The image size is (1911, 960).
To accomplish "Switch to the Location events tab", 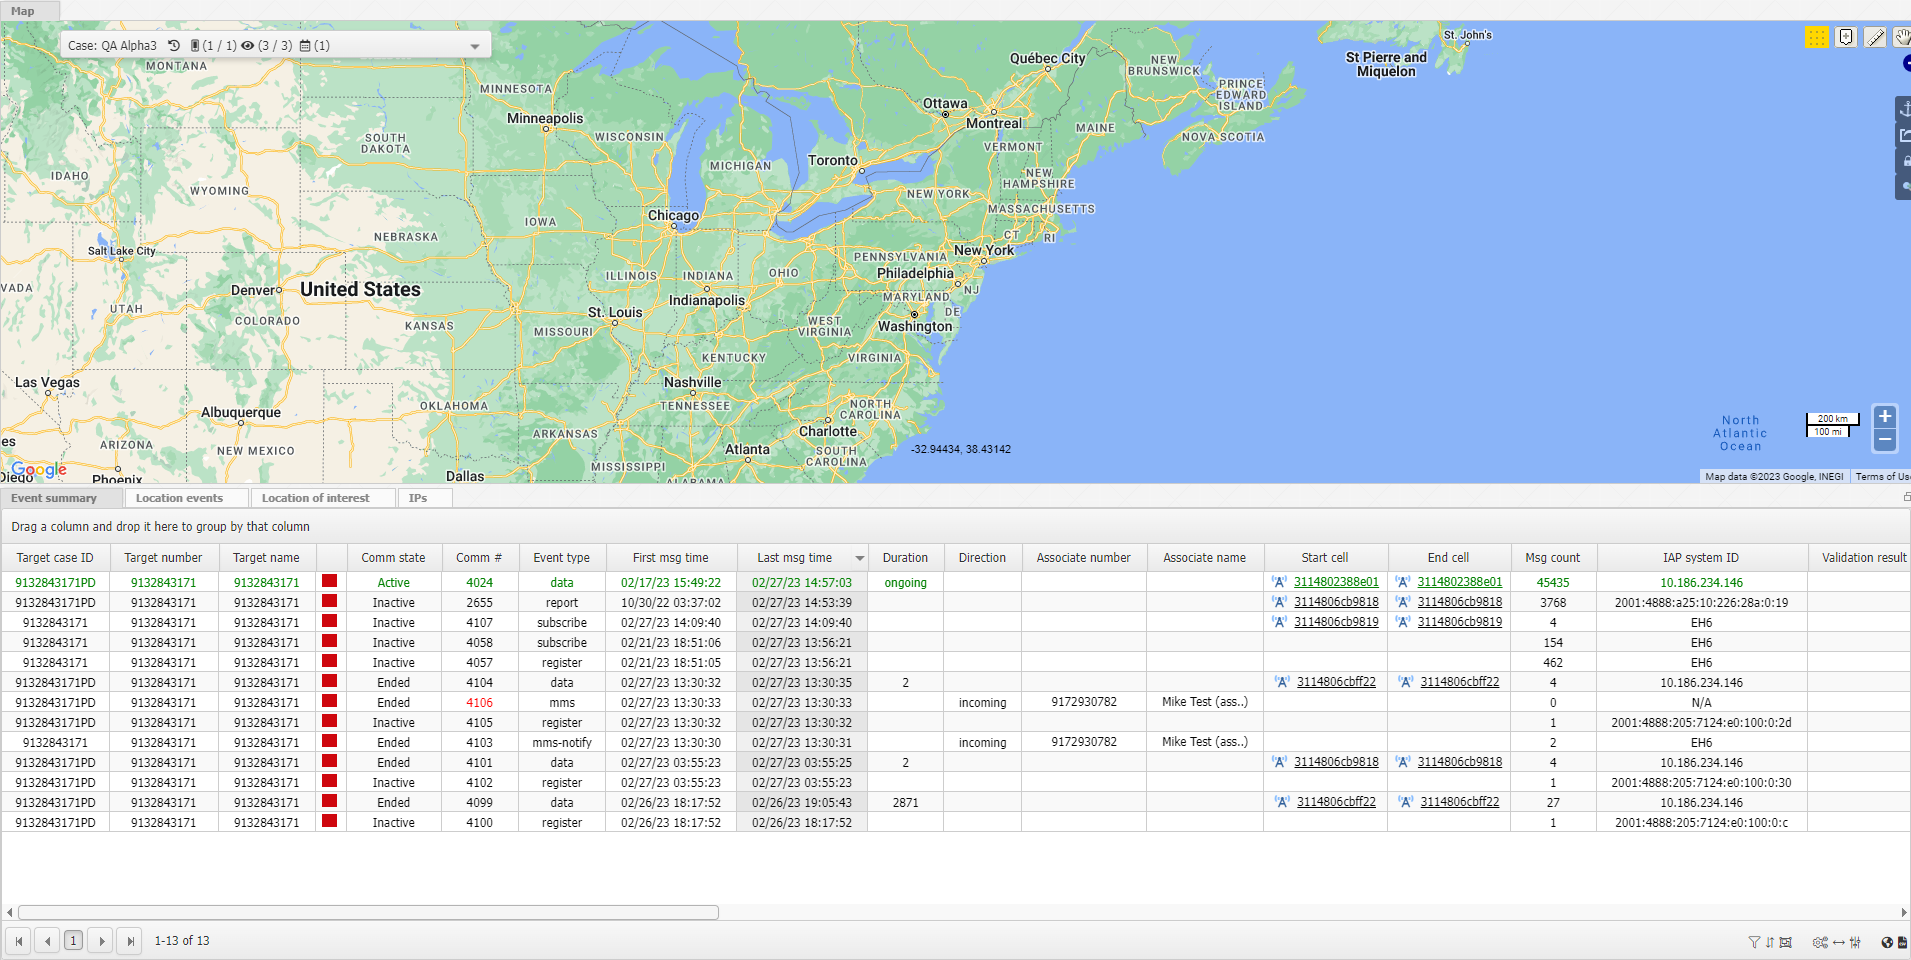I will 179,498.
